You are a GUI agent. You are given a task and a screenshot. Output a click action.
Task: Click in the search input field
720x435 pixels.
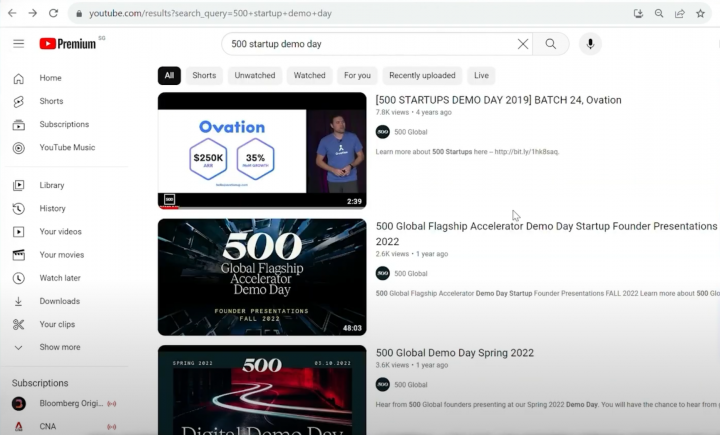(370, 44)
